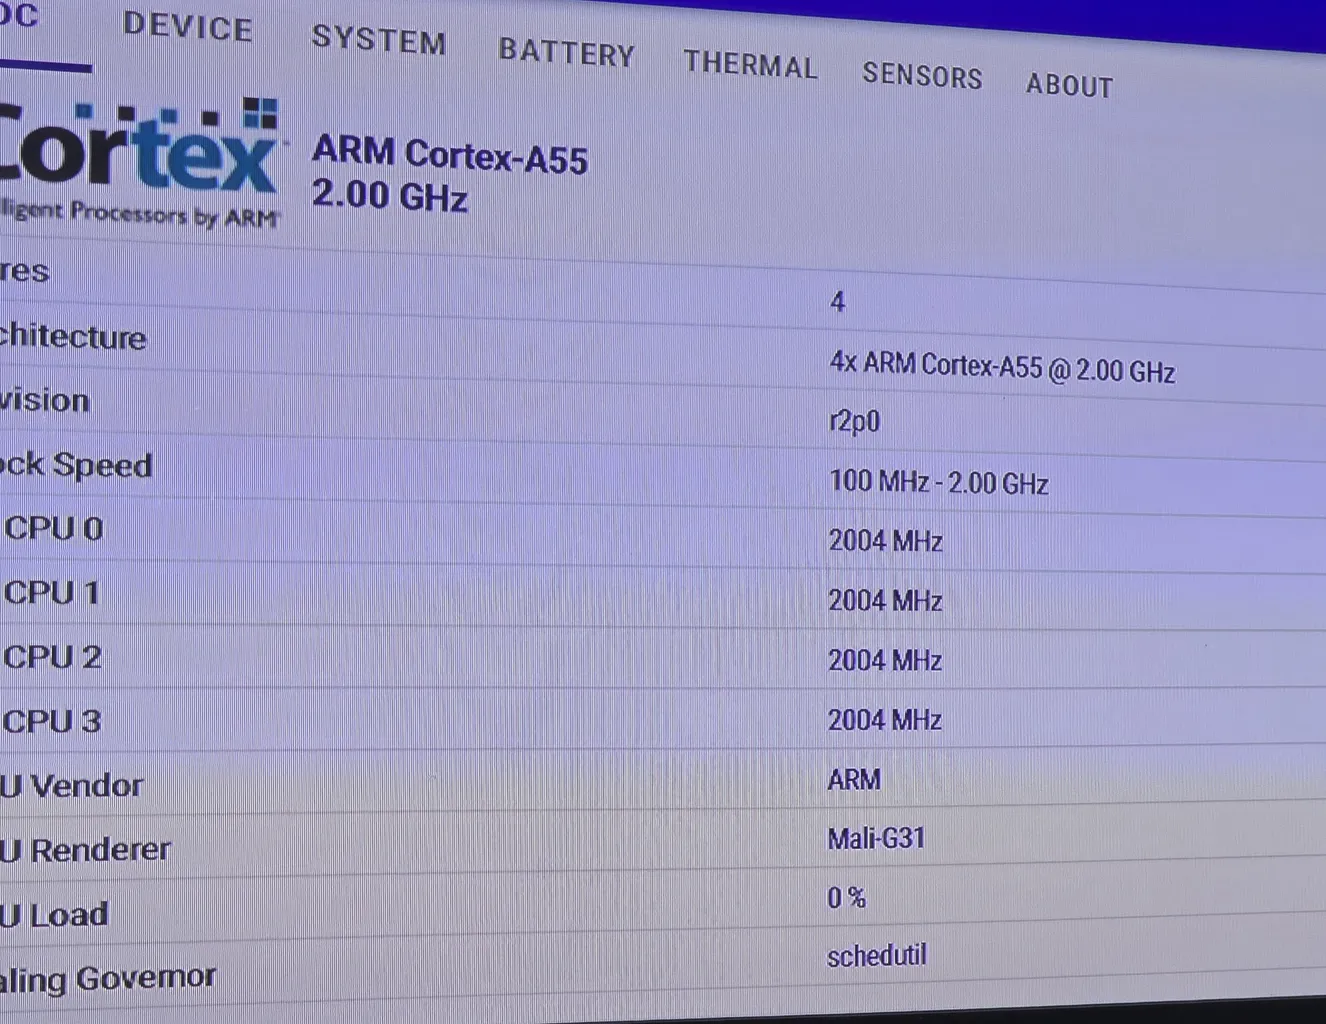Switch to the ABOUT tab

[1069, 86]
